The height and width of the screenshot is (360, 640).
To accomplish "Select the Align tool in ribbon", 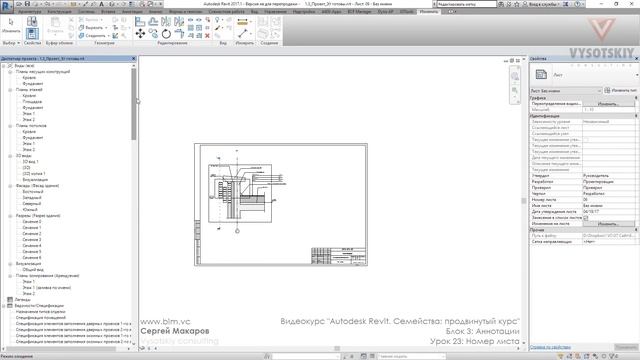I will pyautogui.click(x=140, y=21).
